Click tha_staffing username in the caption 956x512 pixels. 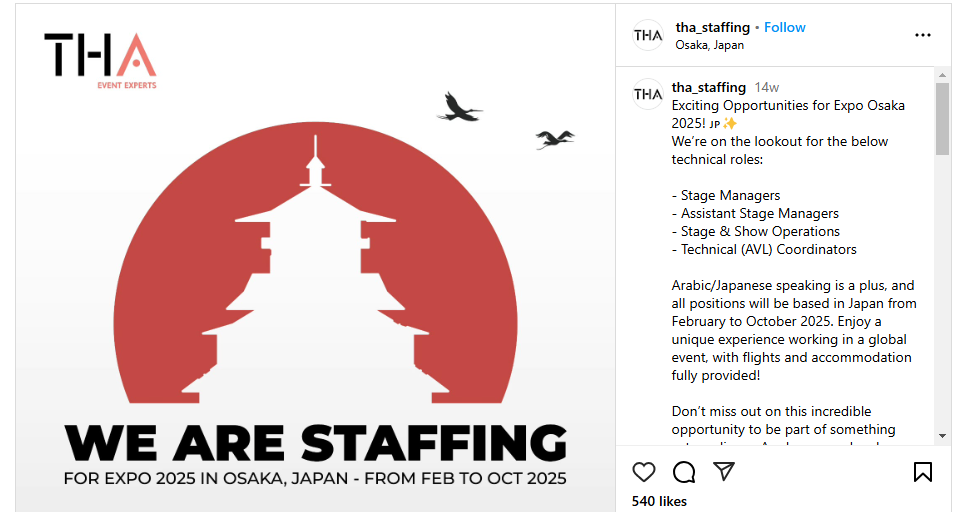click(x=709, y=87)
